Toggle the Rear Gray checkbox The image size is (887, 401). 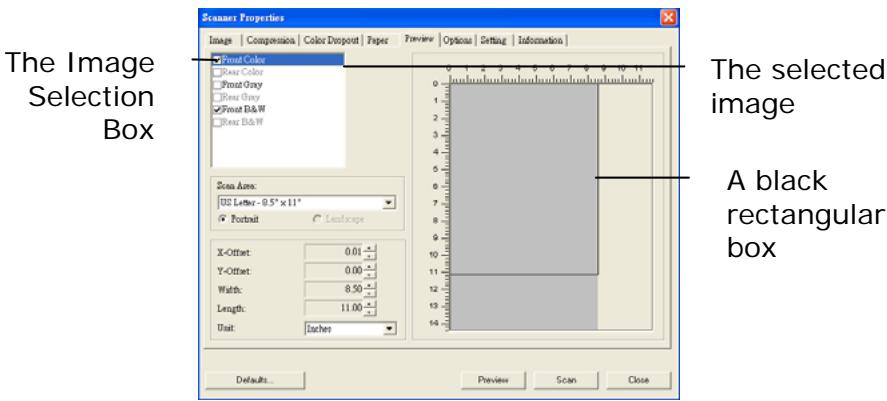coord(216,97)
